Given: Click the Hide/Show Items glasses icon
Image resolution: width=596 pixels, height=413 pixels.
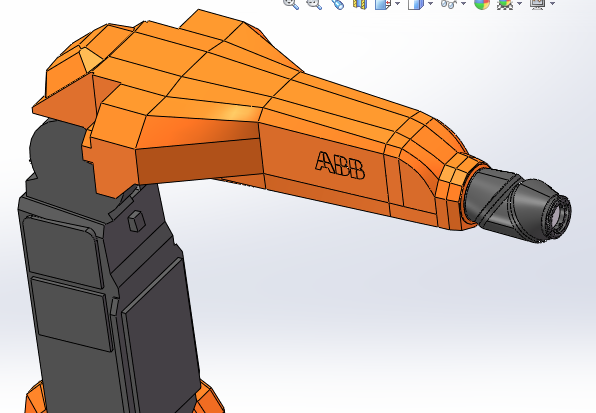Looking at the screenshot, I should point(449,3).
